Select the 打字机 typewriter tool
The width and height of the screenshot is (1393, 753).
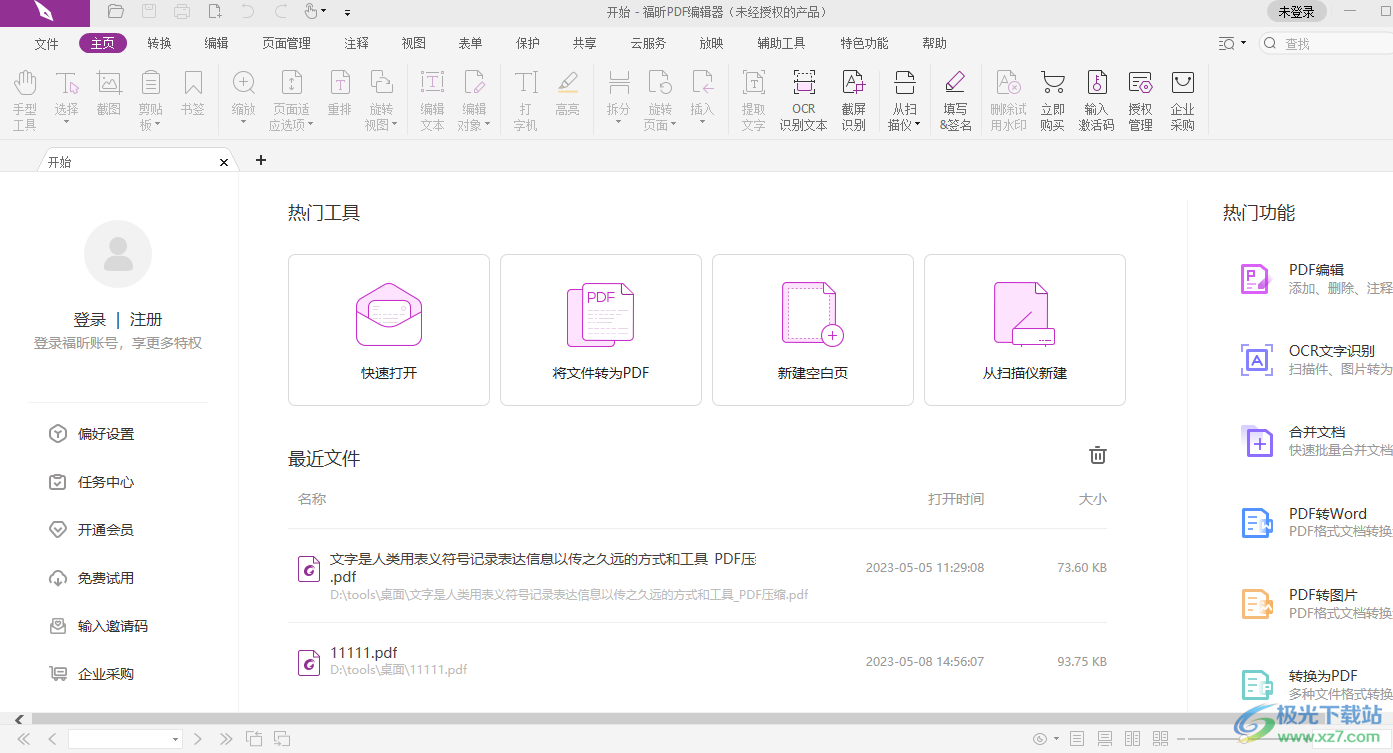coord(525,100)
